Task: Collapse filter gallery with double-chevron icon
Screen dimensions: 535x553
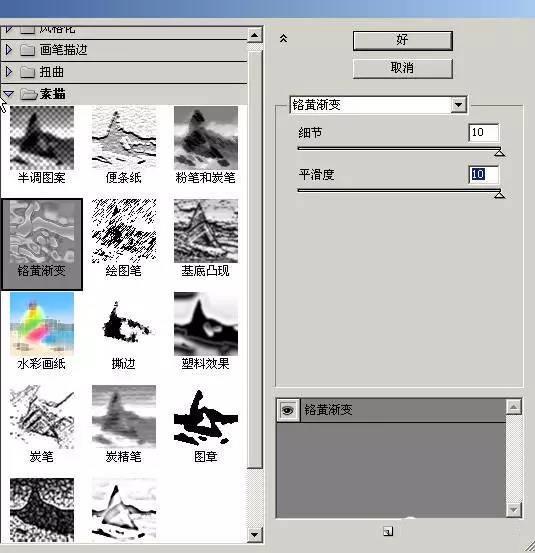Action: [283, 38]
